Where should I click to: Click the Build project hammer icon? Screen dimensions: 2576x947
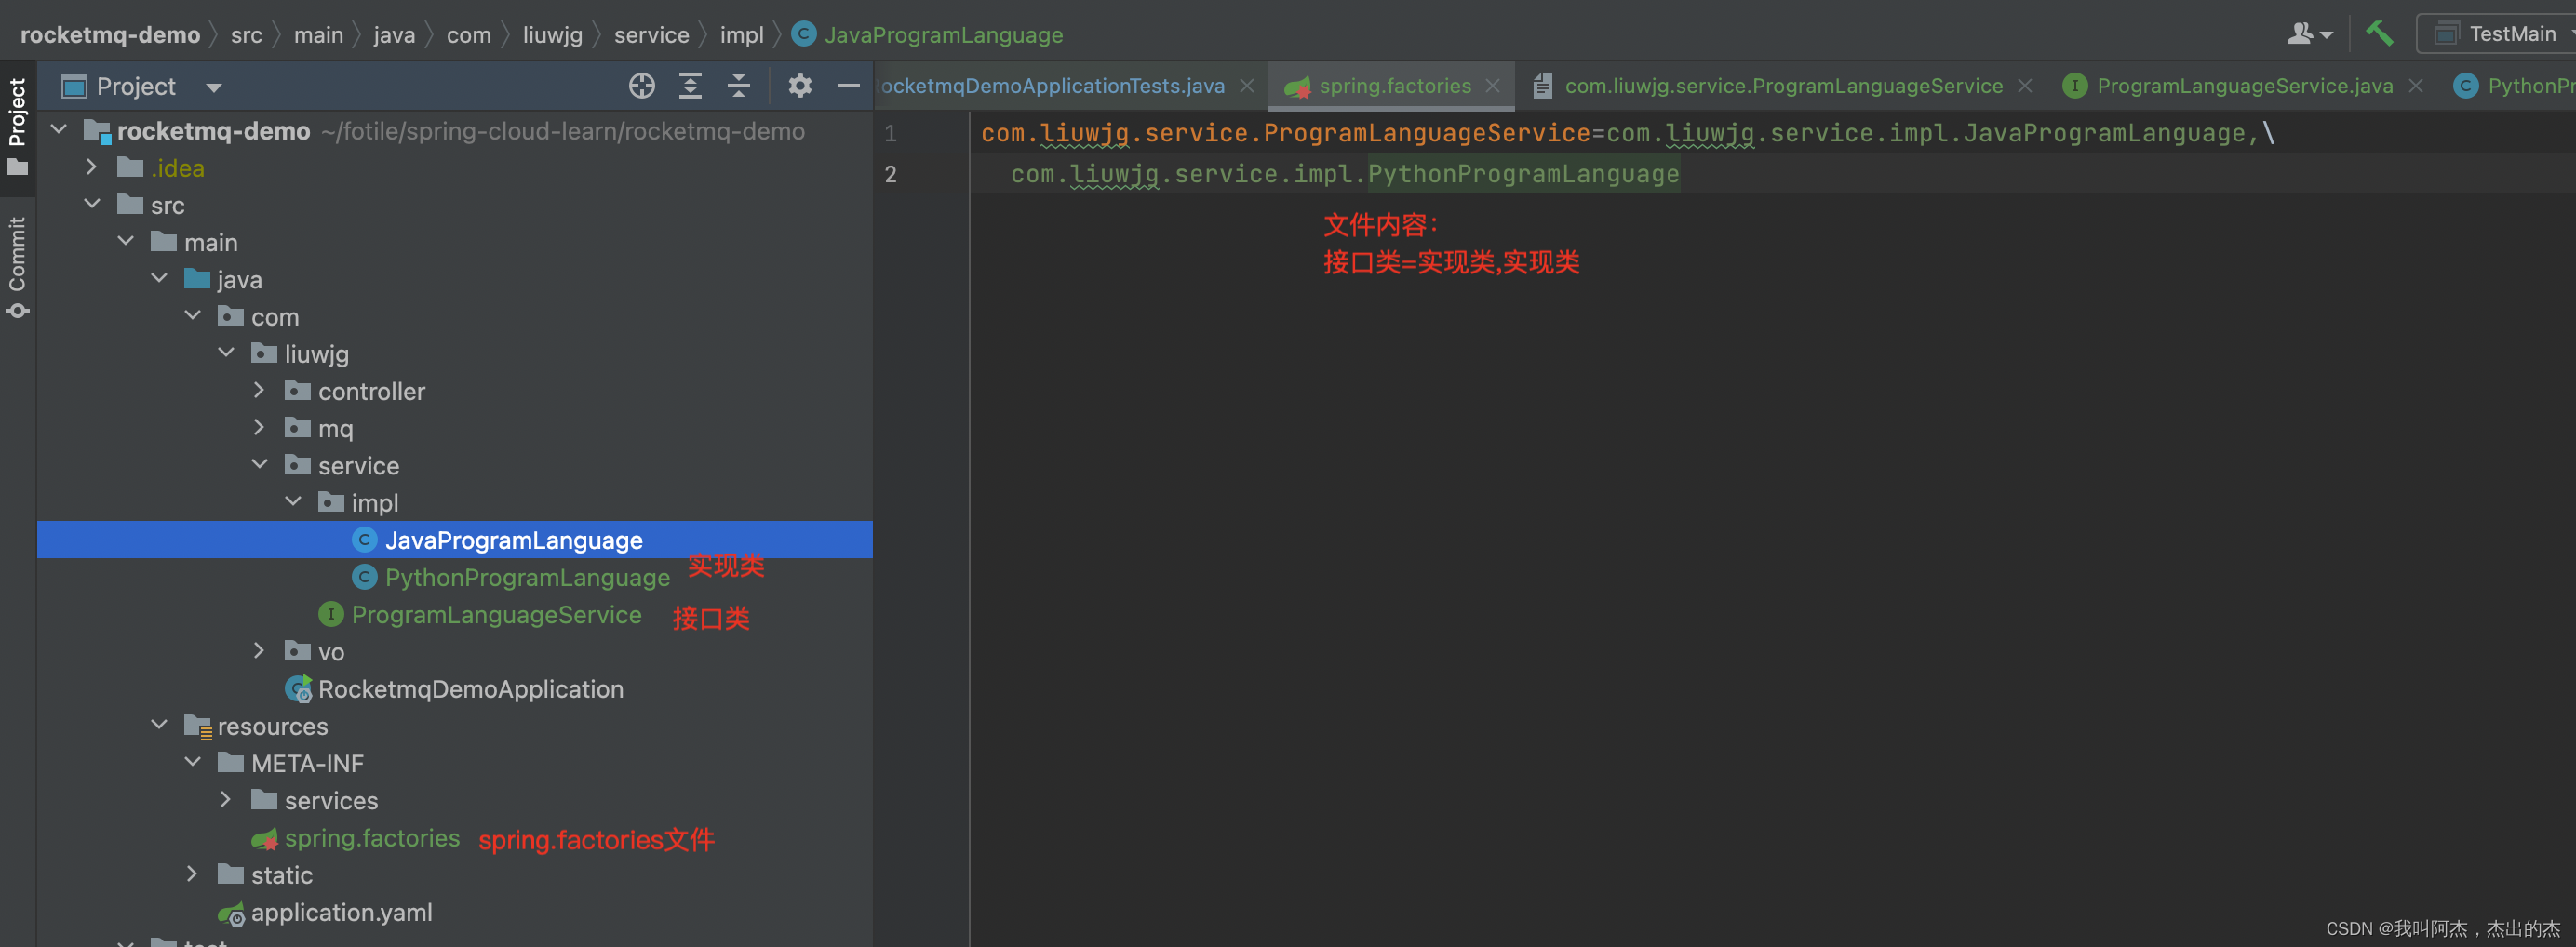[2379, 33]
